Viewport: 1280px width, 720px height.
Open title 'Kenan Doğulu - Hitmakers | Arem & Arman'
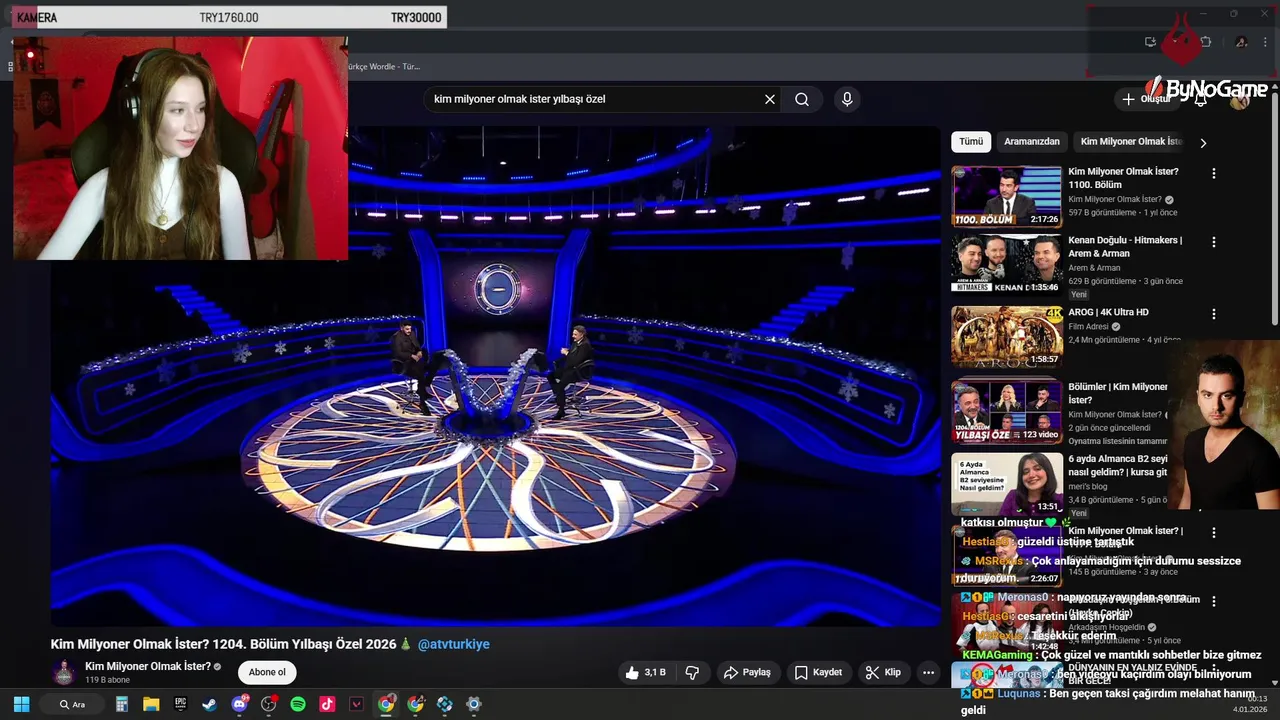[x=1125, y=247]
